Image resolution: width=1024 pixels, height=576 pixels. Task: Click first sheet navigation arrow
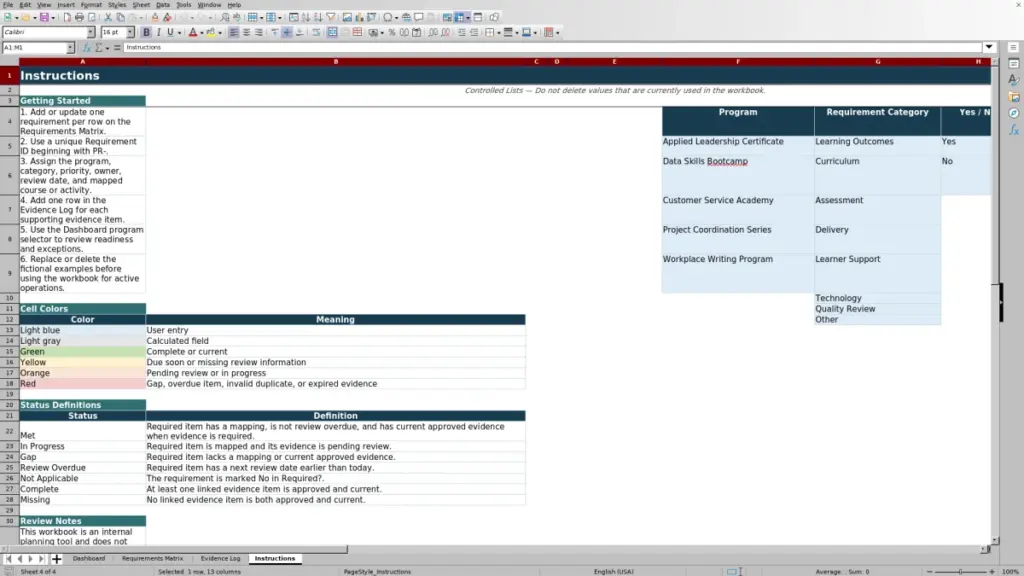point(8,559)
